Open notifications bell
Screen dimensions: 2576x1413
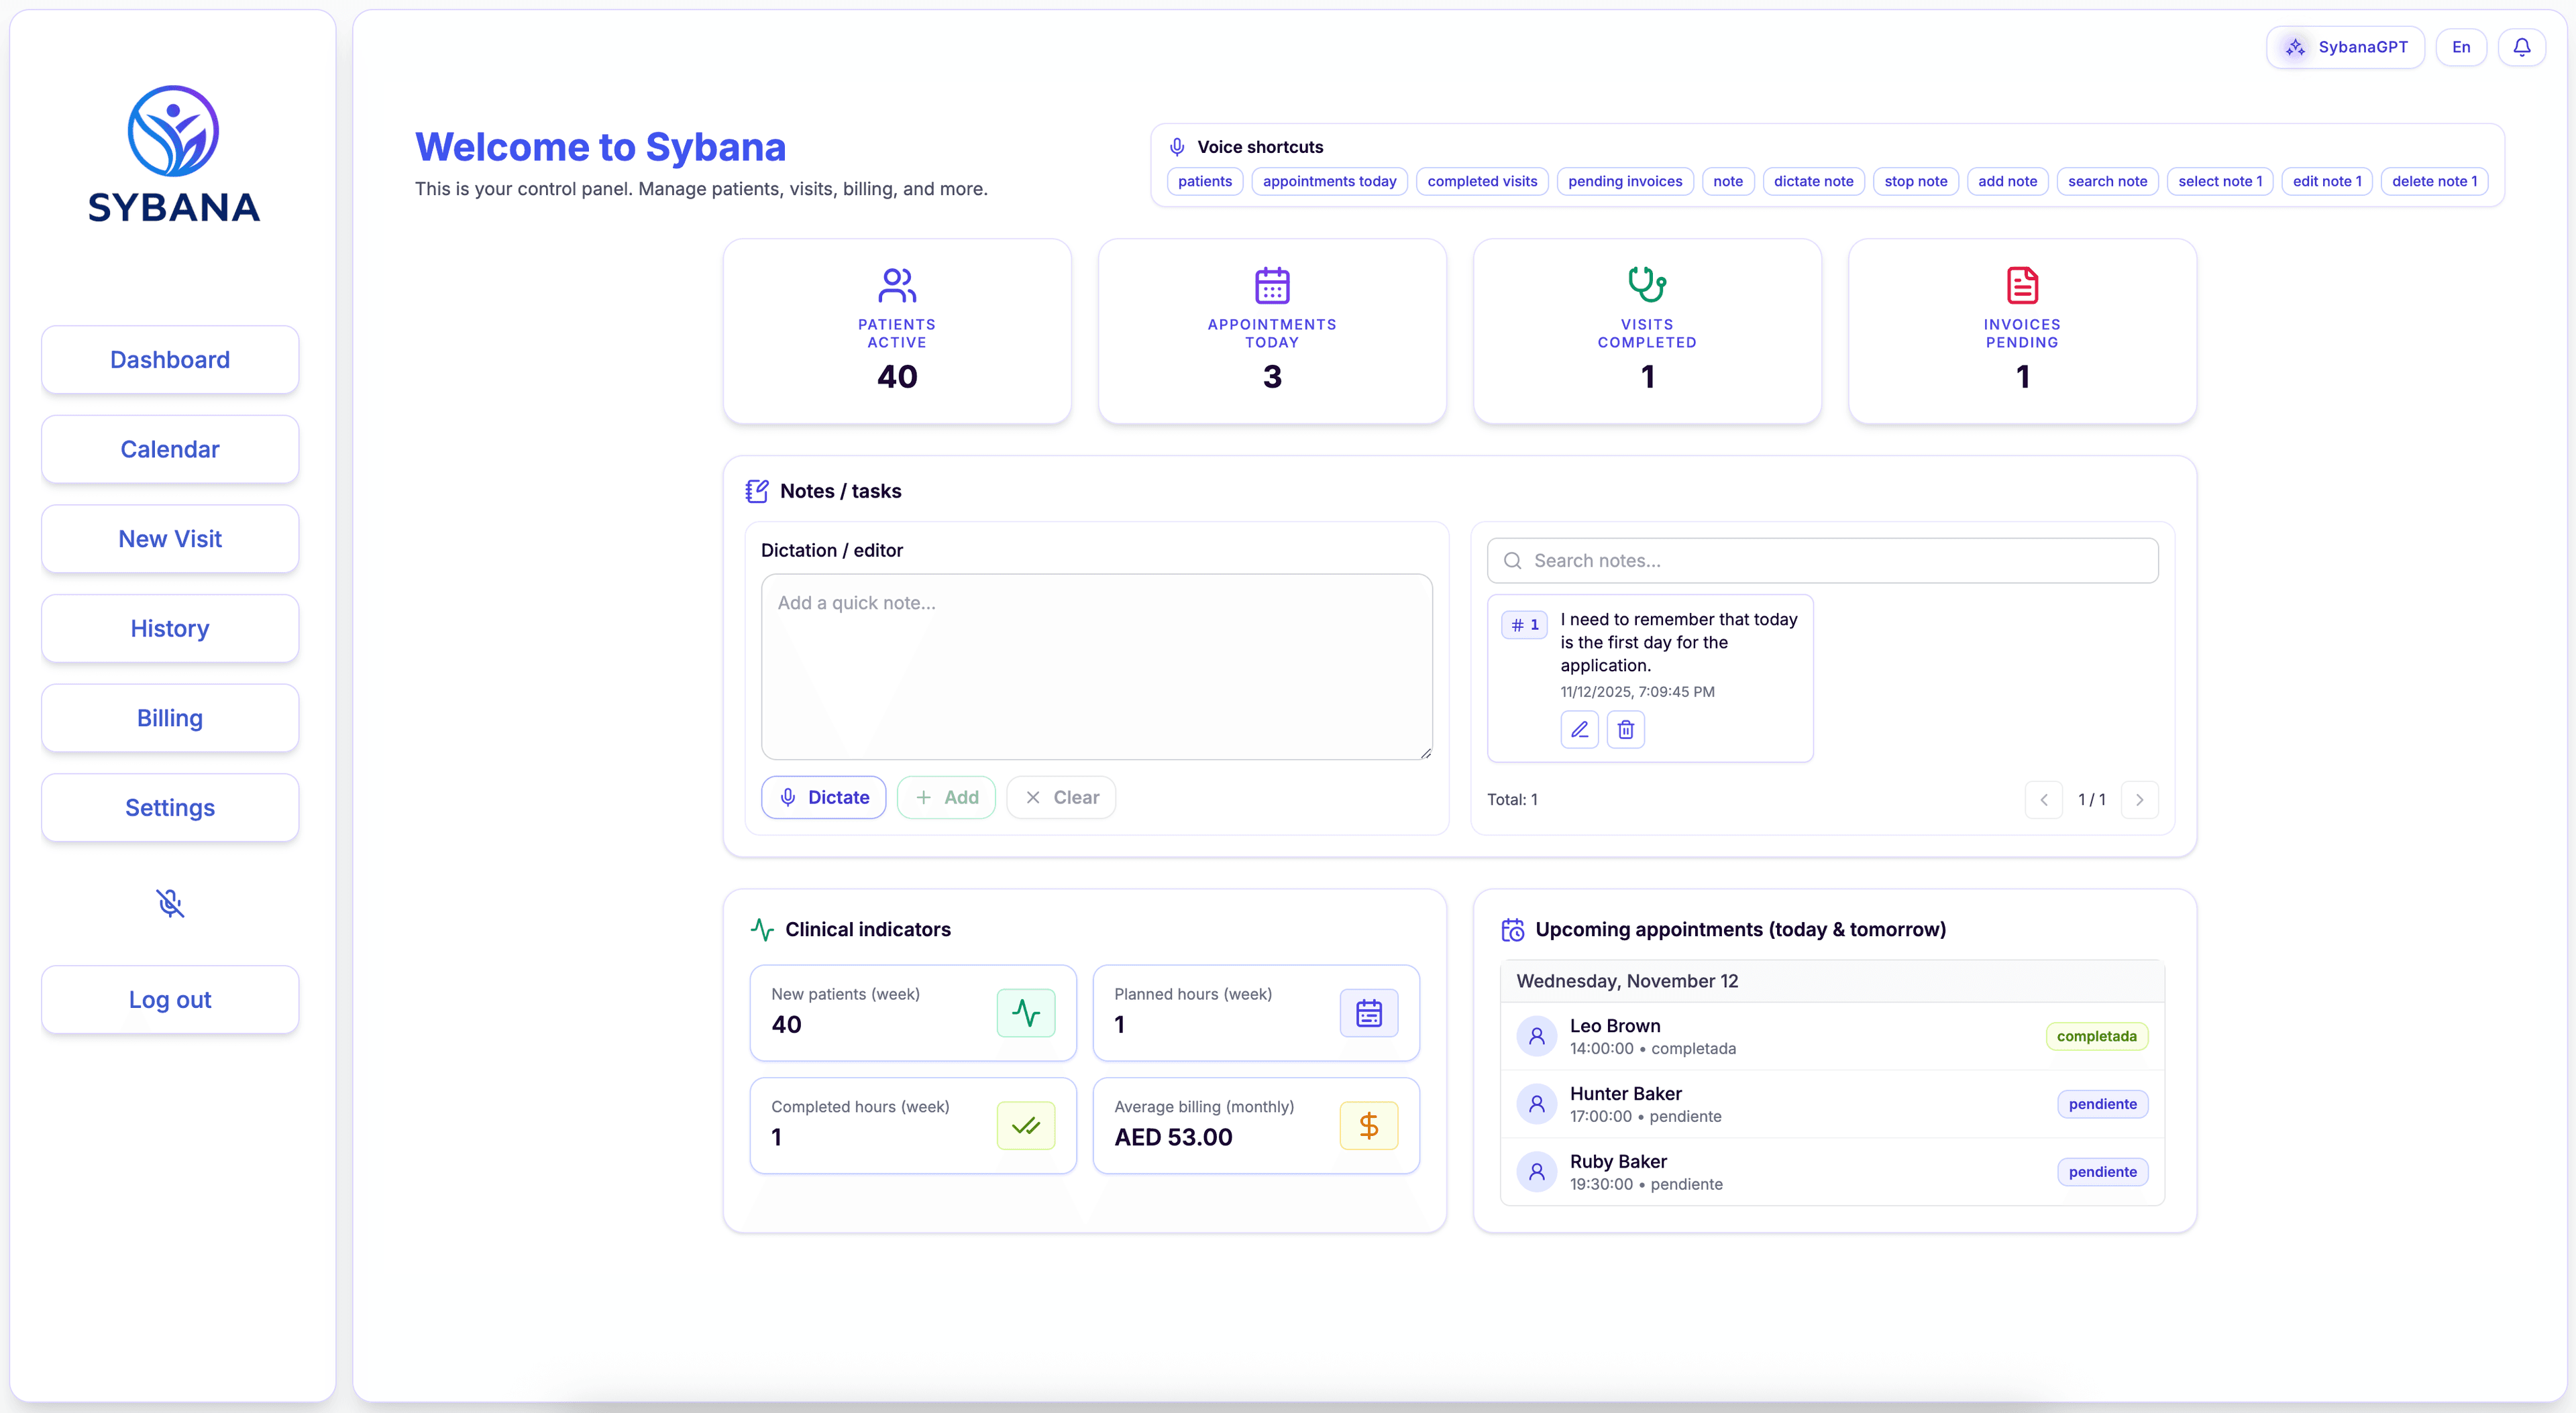tap(2522, 47)
